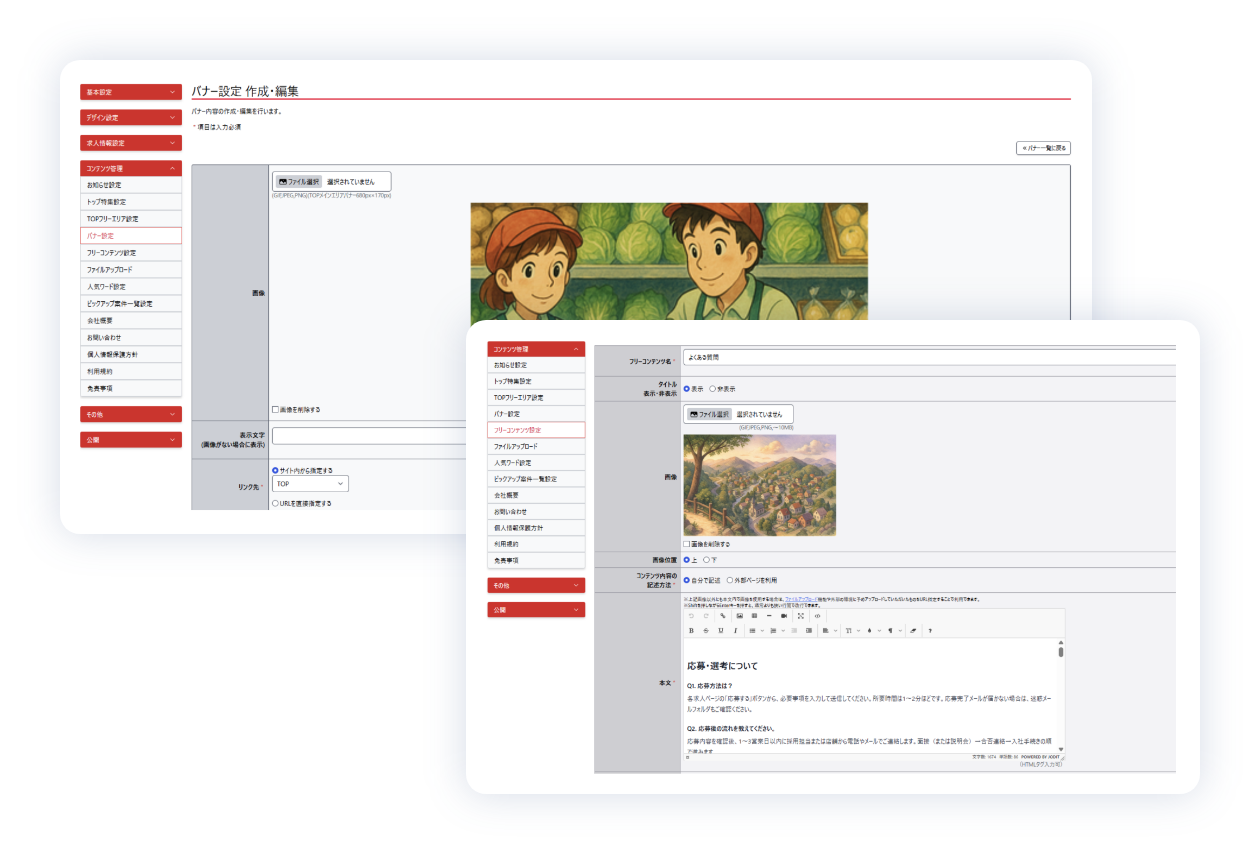Select the 下 radio button for image position

[x=706, y=560]
